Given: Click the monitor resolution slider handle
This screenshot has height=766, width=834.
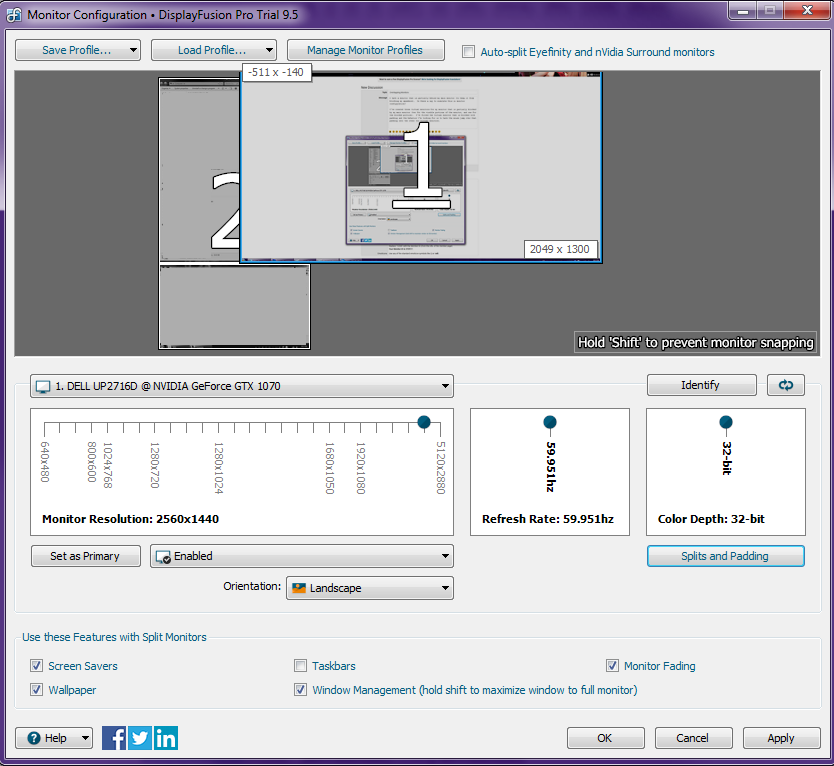Looking at the screenshot, I should pyautogui.click(x=424, y=422).
